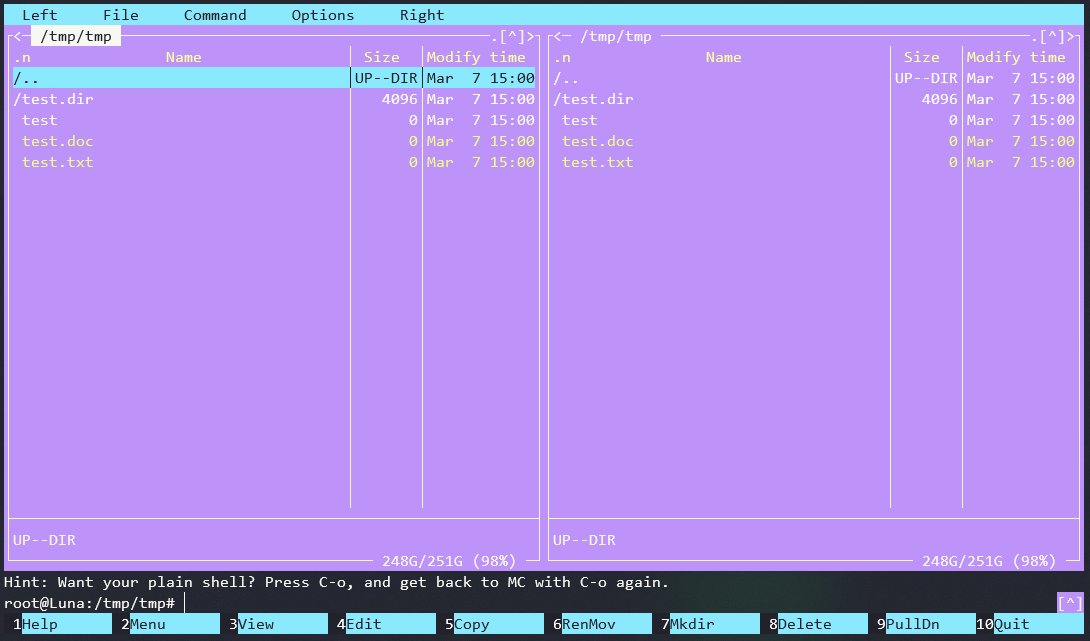Click the back history arrow on the right panel
This screenshot has height=641, width=1090.
point(558,36)
